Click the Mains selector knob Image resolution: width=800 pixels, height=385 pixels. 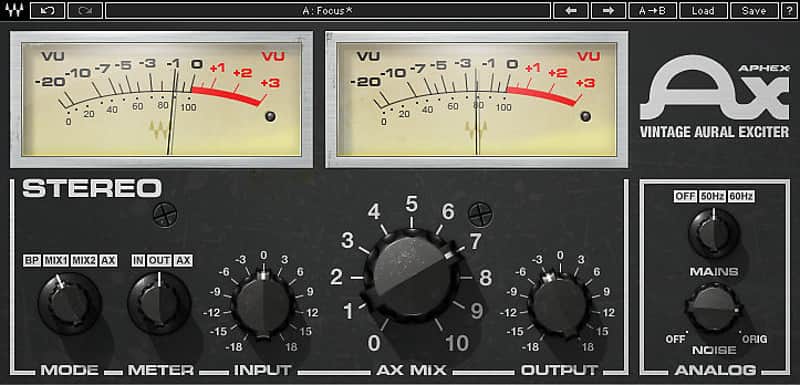714,234
